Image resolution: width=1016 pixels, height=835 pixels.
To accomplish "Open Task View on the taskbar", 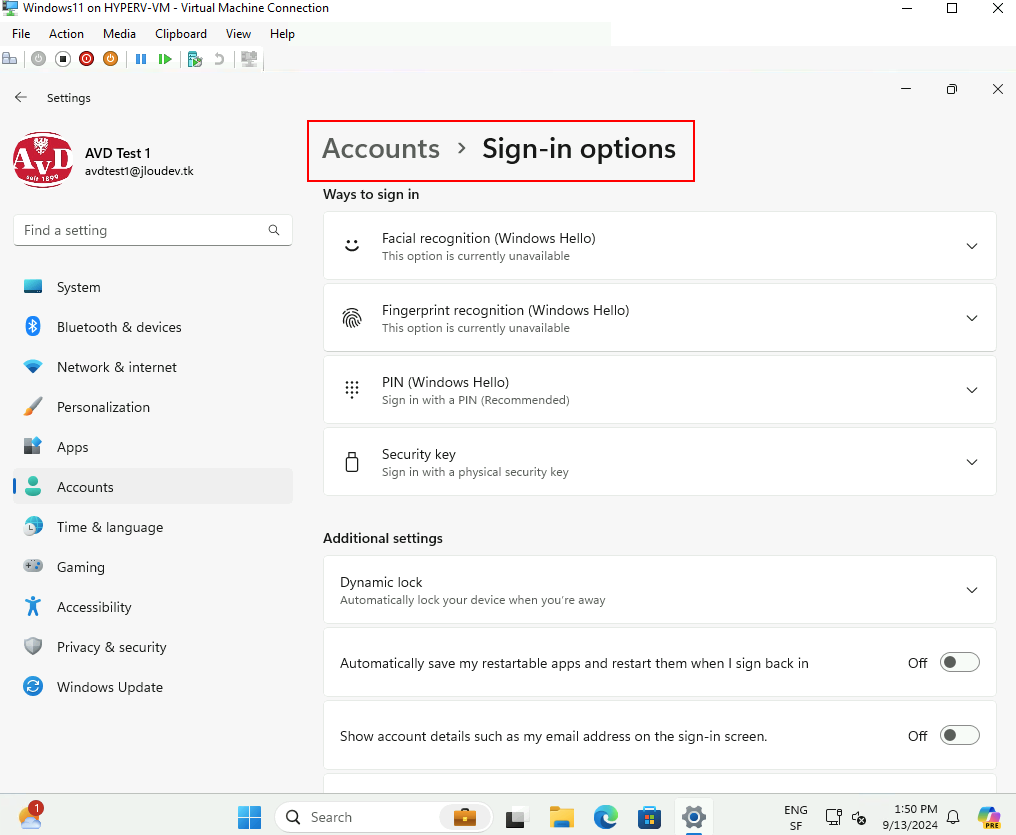I will click(516, 818).
